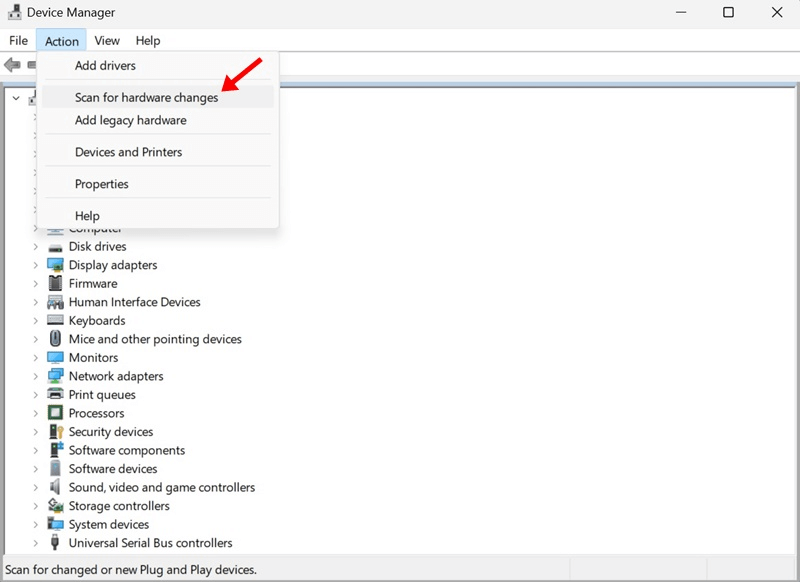Select the mouse icon for pointing devices
Screen dimensions: 800x582
coord(55,339)
